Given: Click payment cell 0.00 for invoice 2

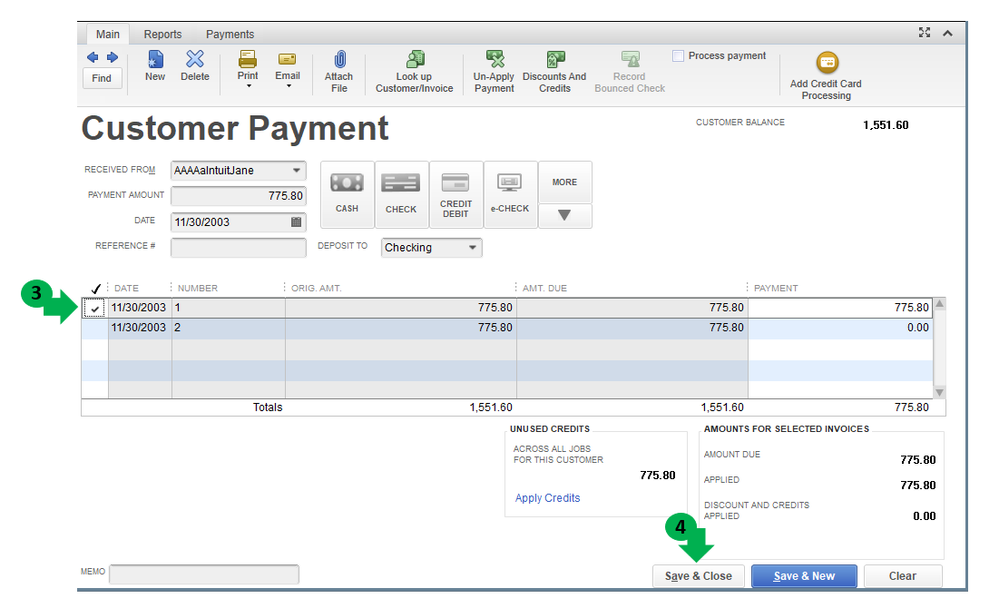Looking at the screenshot, I should pyautogui.click(x=840, y=327).
